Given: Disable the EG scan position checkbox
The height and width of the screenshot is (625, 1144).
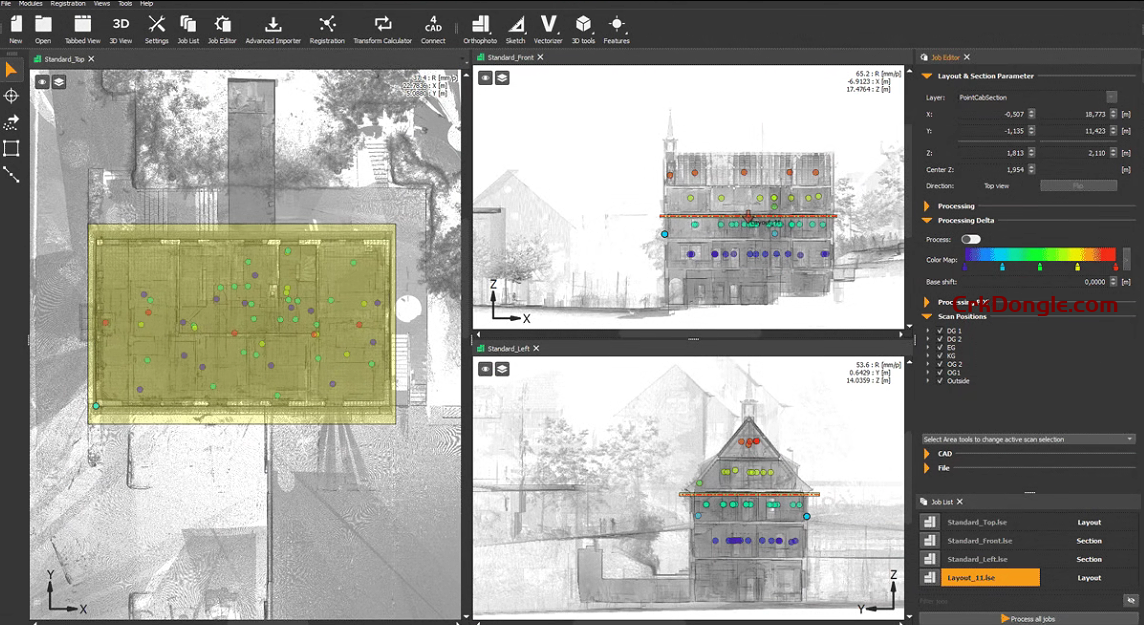Looking at the screenshot, I should (938, 348).
